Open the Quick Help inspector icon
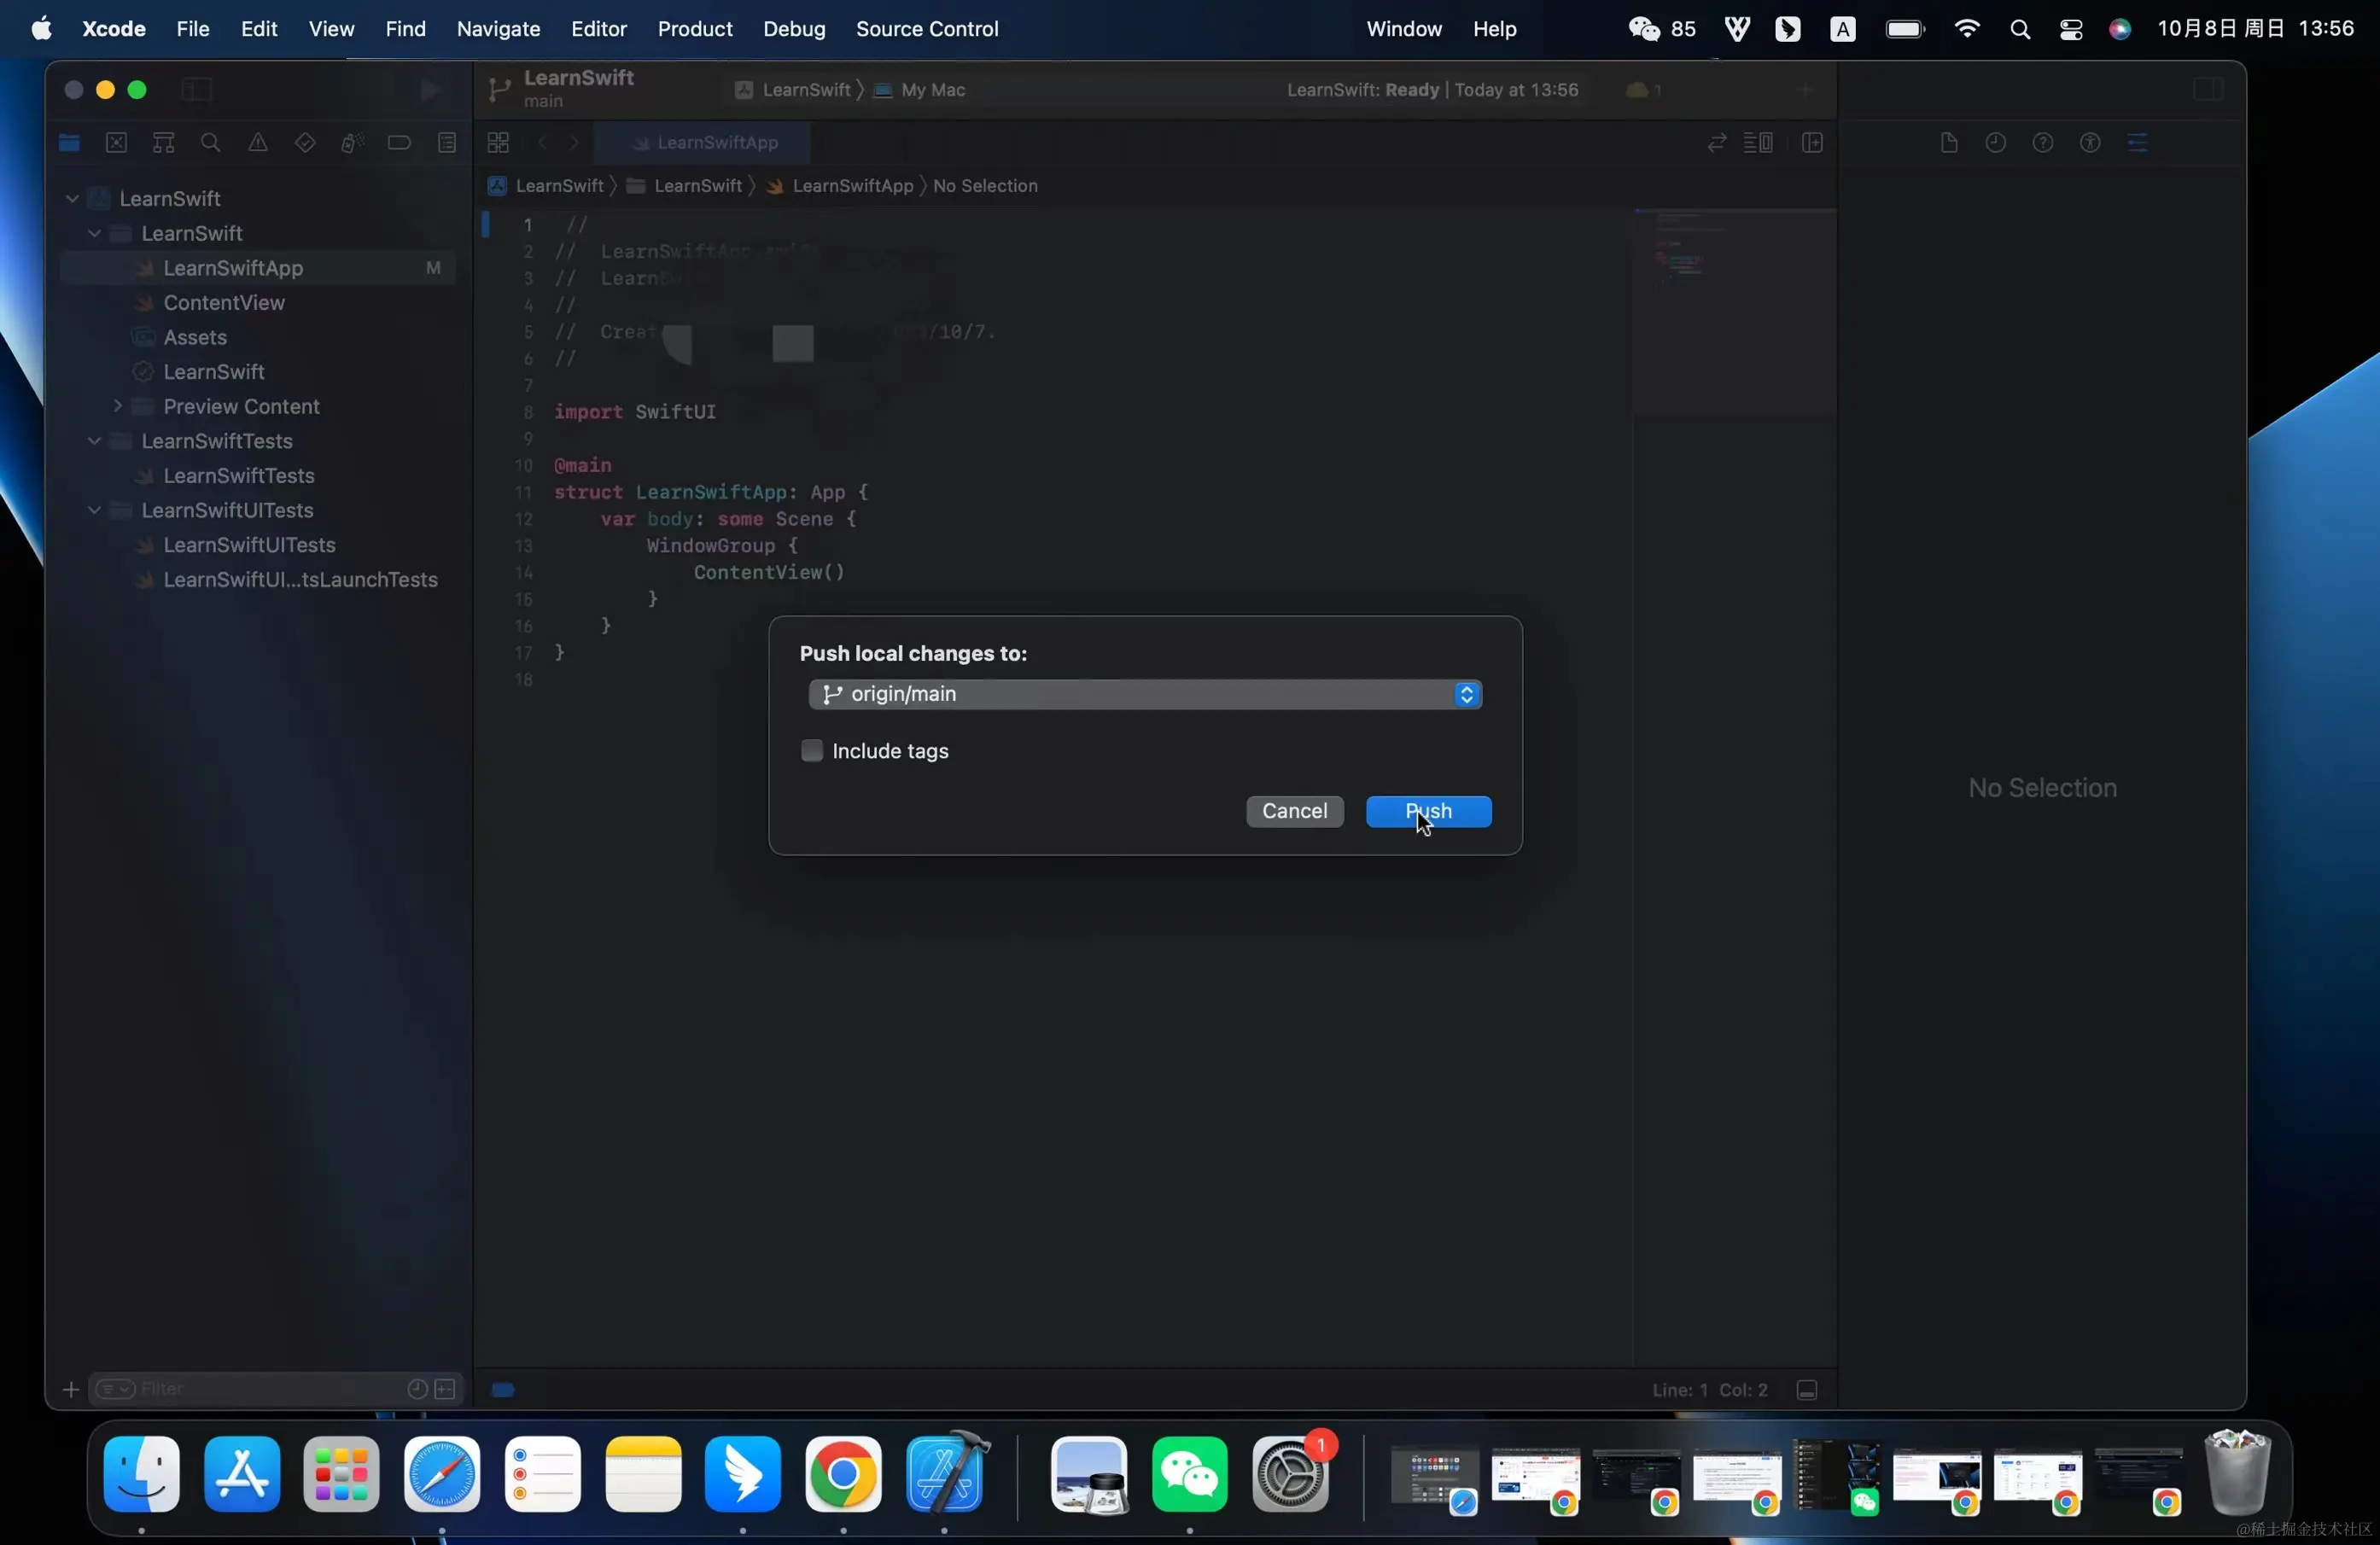 click(x=2042, y=143)
